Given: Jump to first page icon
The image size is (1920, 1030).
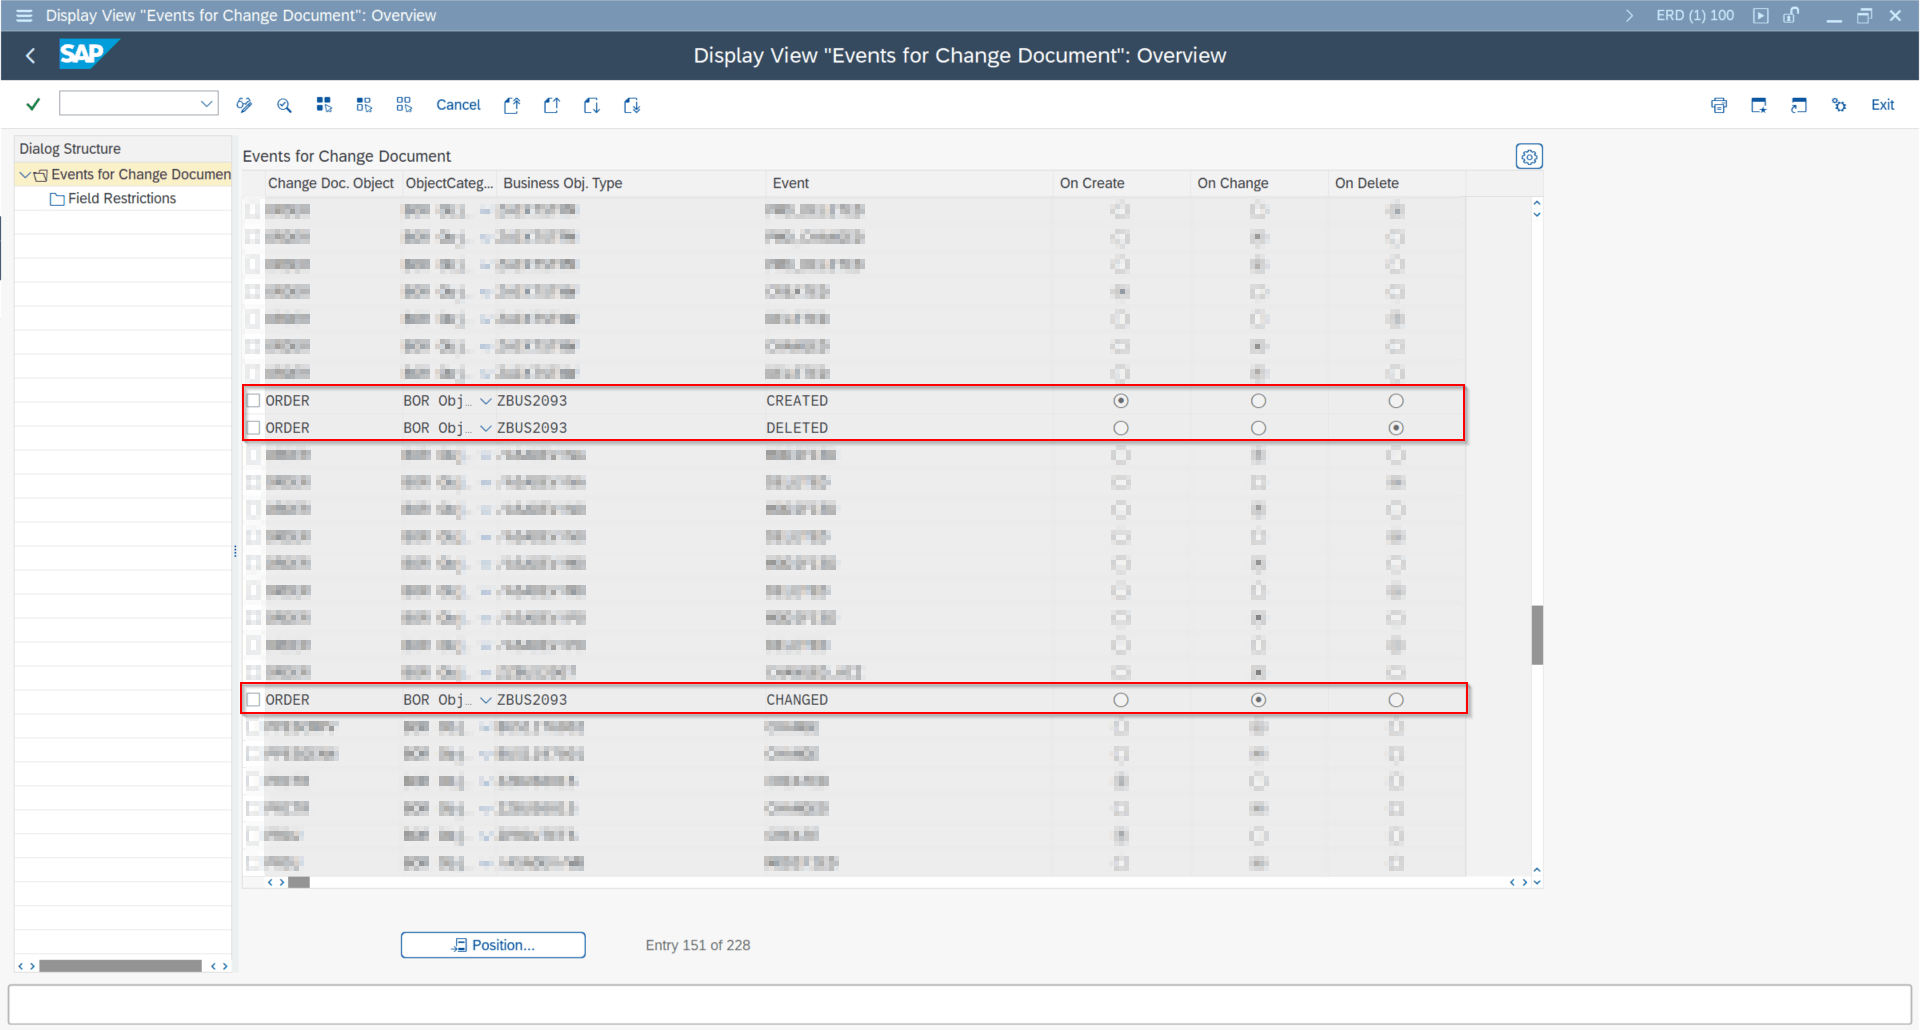Looking at the screenshot, I should pos(512,105).
